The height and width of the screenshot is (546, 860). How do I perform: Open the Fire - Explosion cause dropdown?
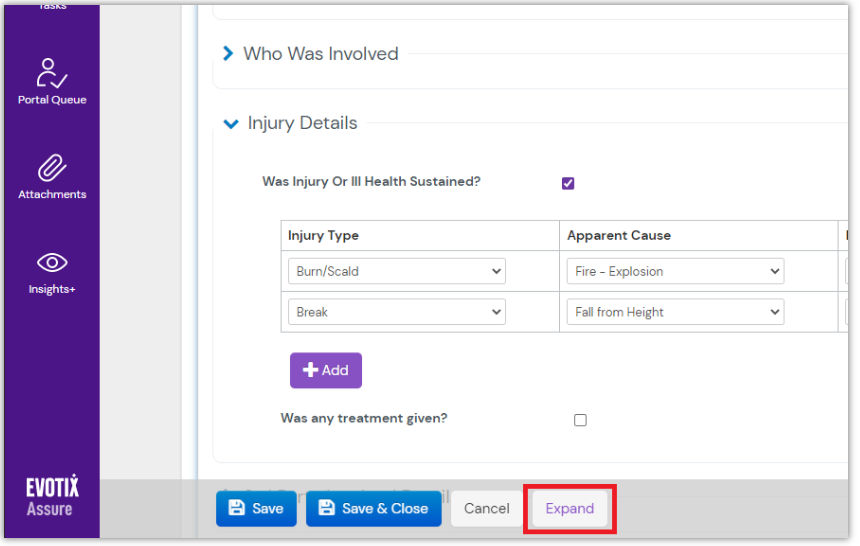(x=675, y=271)
